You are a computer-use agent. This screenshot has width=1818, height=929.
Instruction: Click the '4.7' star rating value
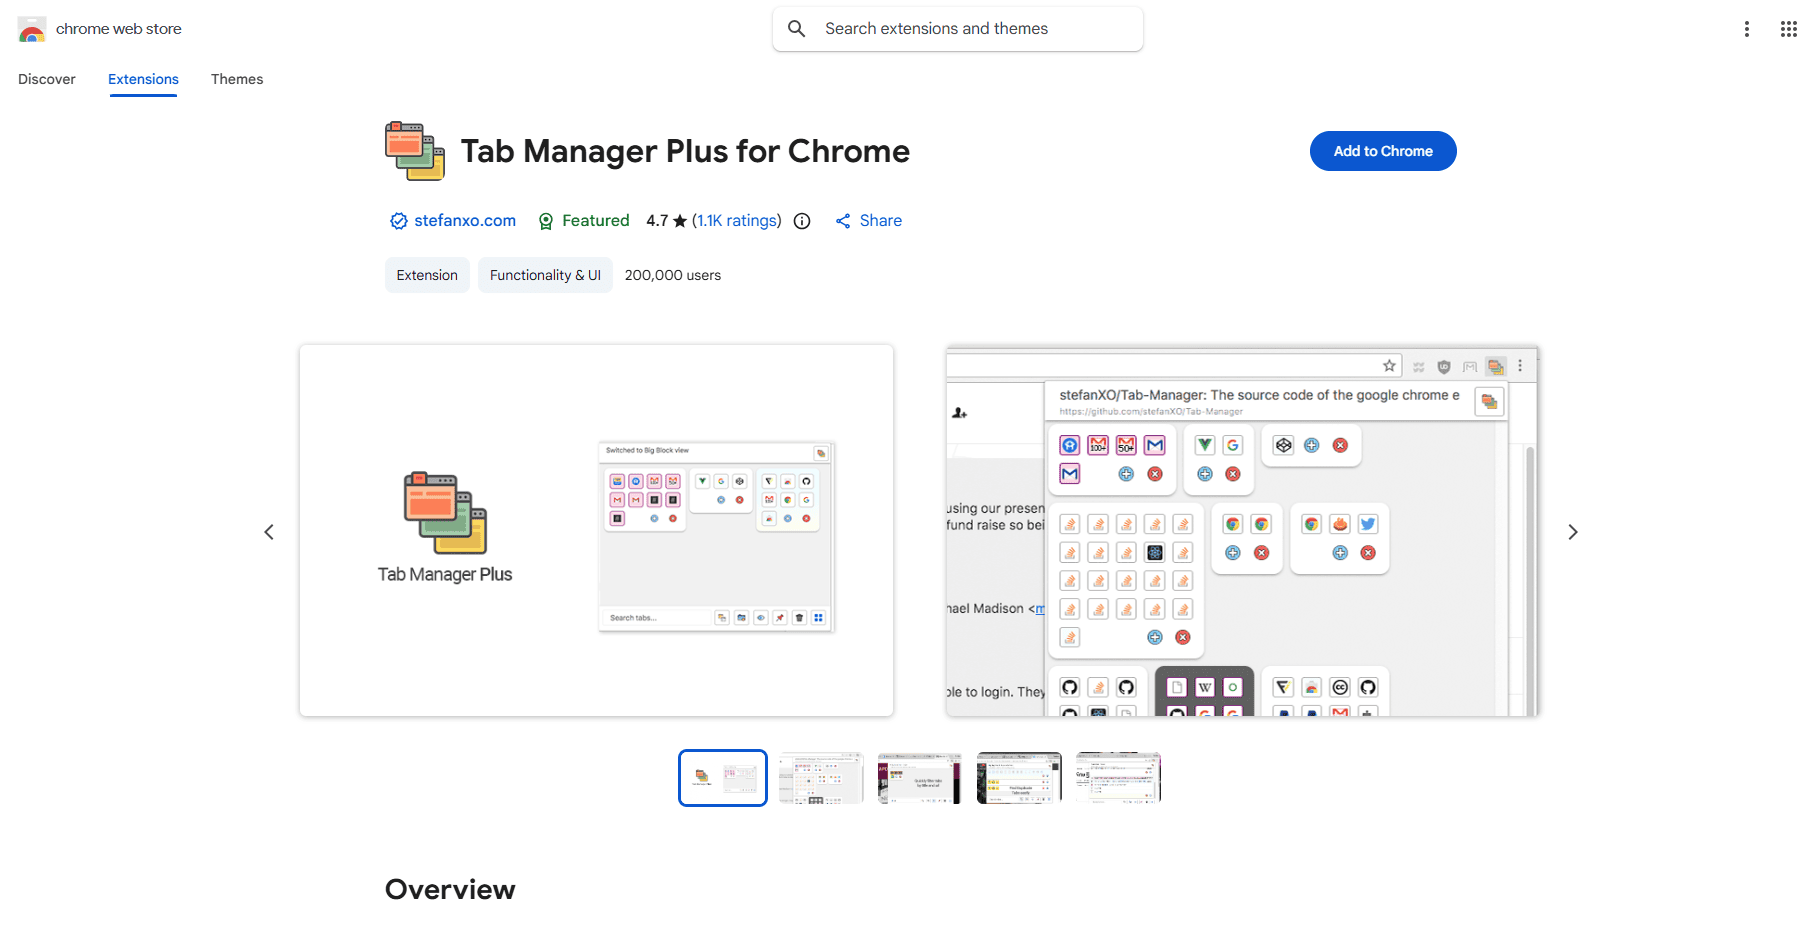(657, 221)
